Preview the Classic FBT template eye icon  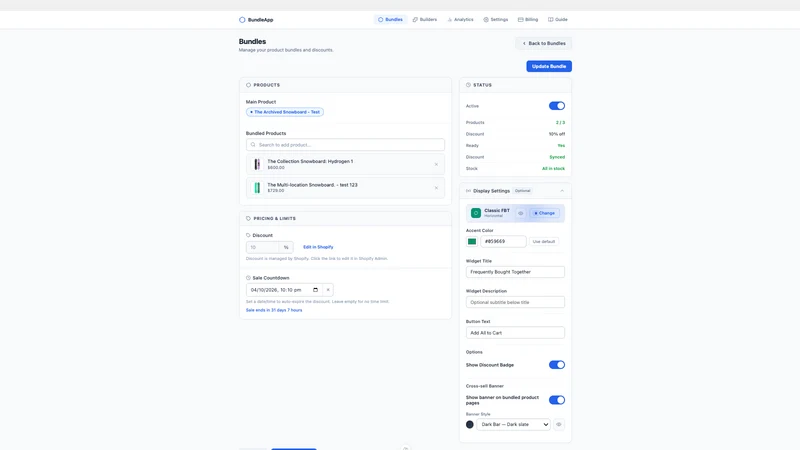(x=520, y=213)
